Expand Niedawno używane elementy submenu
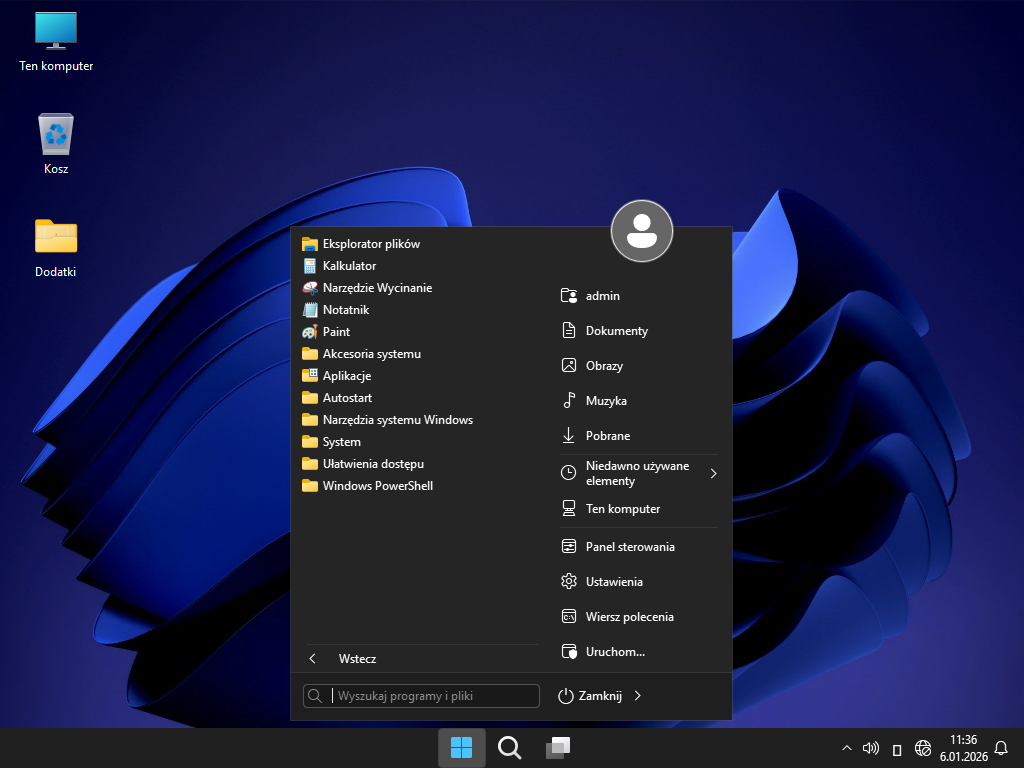The width and height of the screenshot is (1024, 768). click(x=638, y=474)
